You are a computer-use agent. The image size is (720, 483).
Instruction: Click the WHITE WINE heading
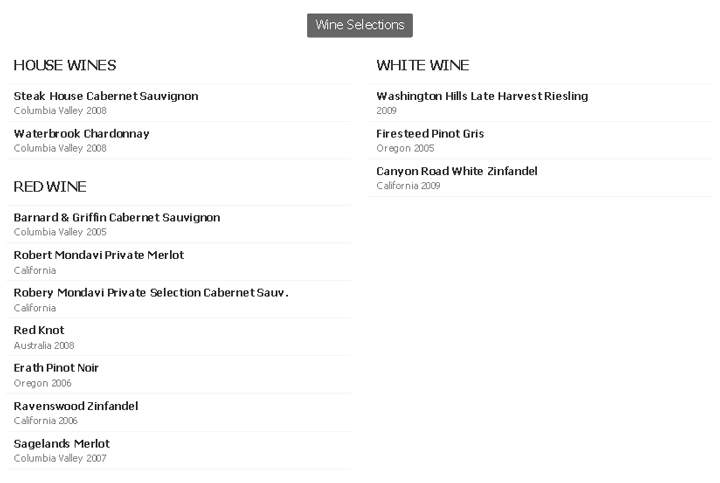point(422,65)
